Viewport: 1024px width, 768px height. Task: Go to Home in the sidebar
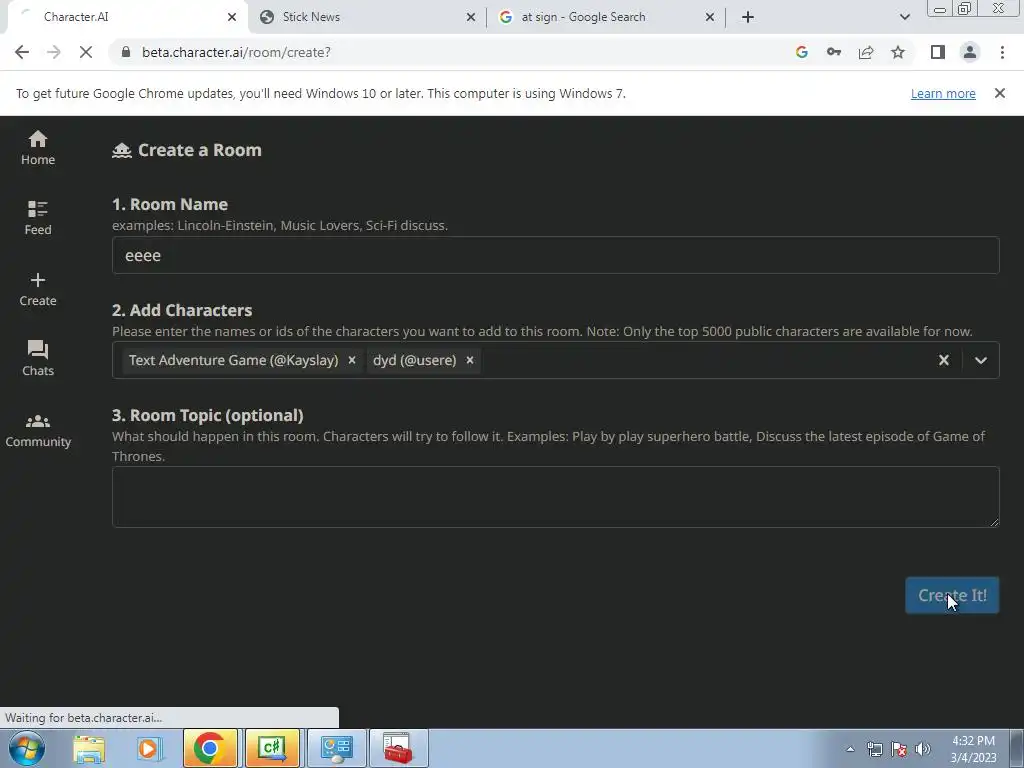pyautogui.click(x=38, y=148)
